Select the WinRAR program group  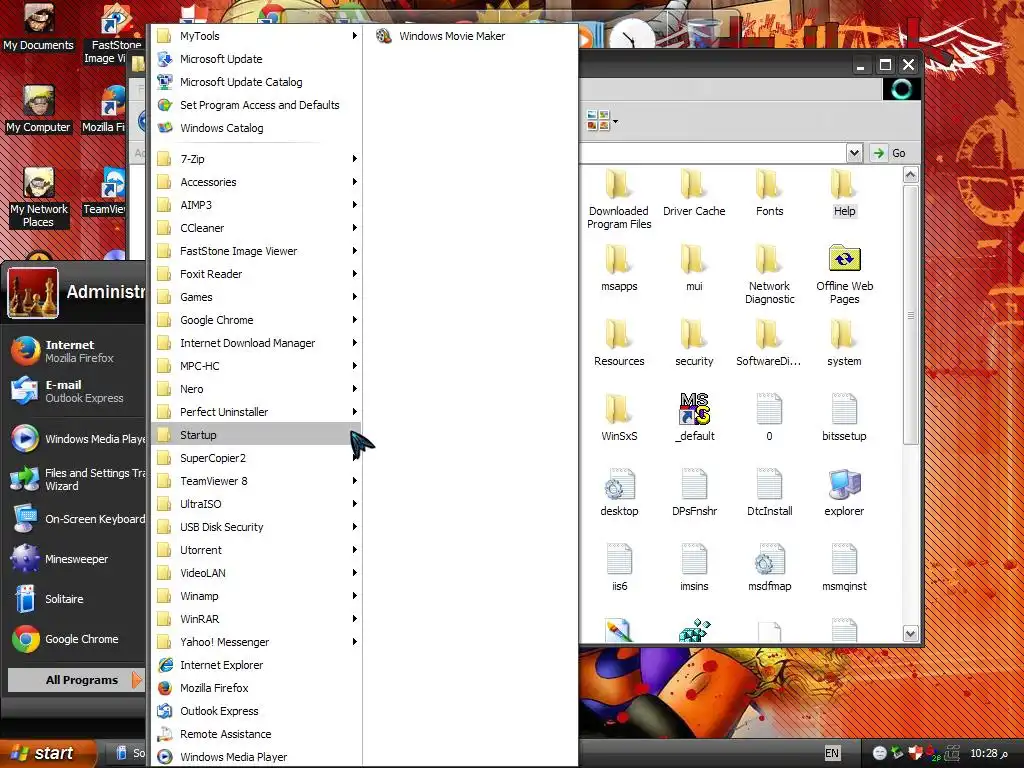(x=257, y=618)
